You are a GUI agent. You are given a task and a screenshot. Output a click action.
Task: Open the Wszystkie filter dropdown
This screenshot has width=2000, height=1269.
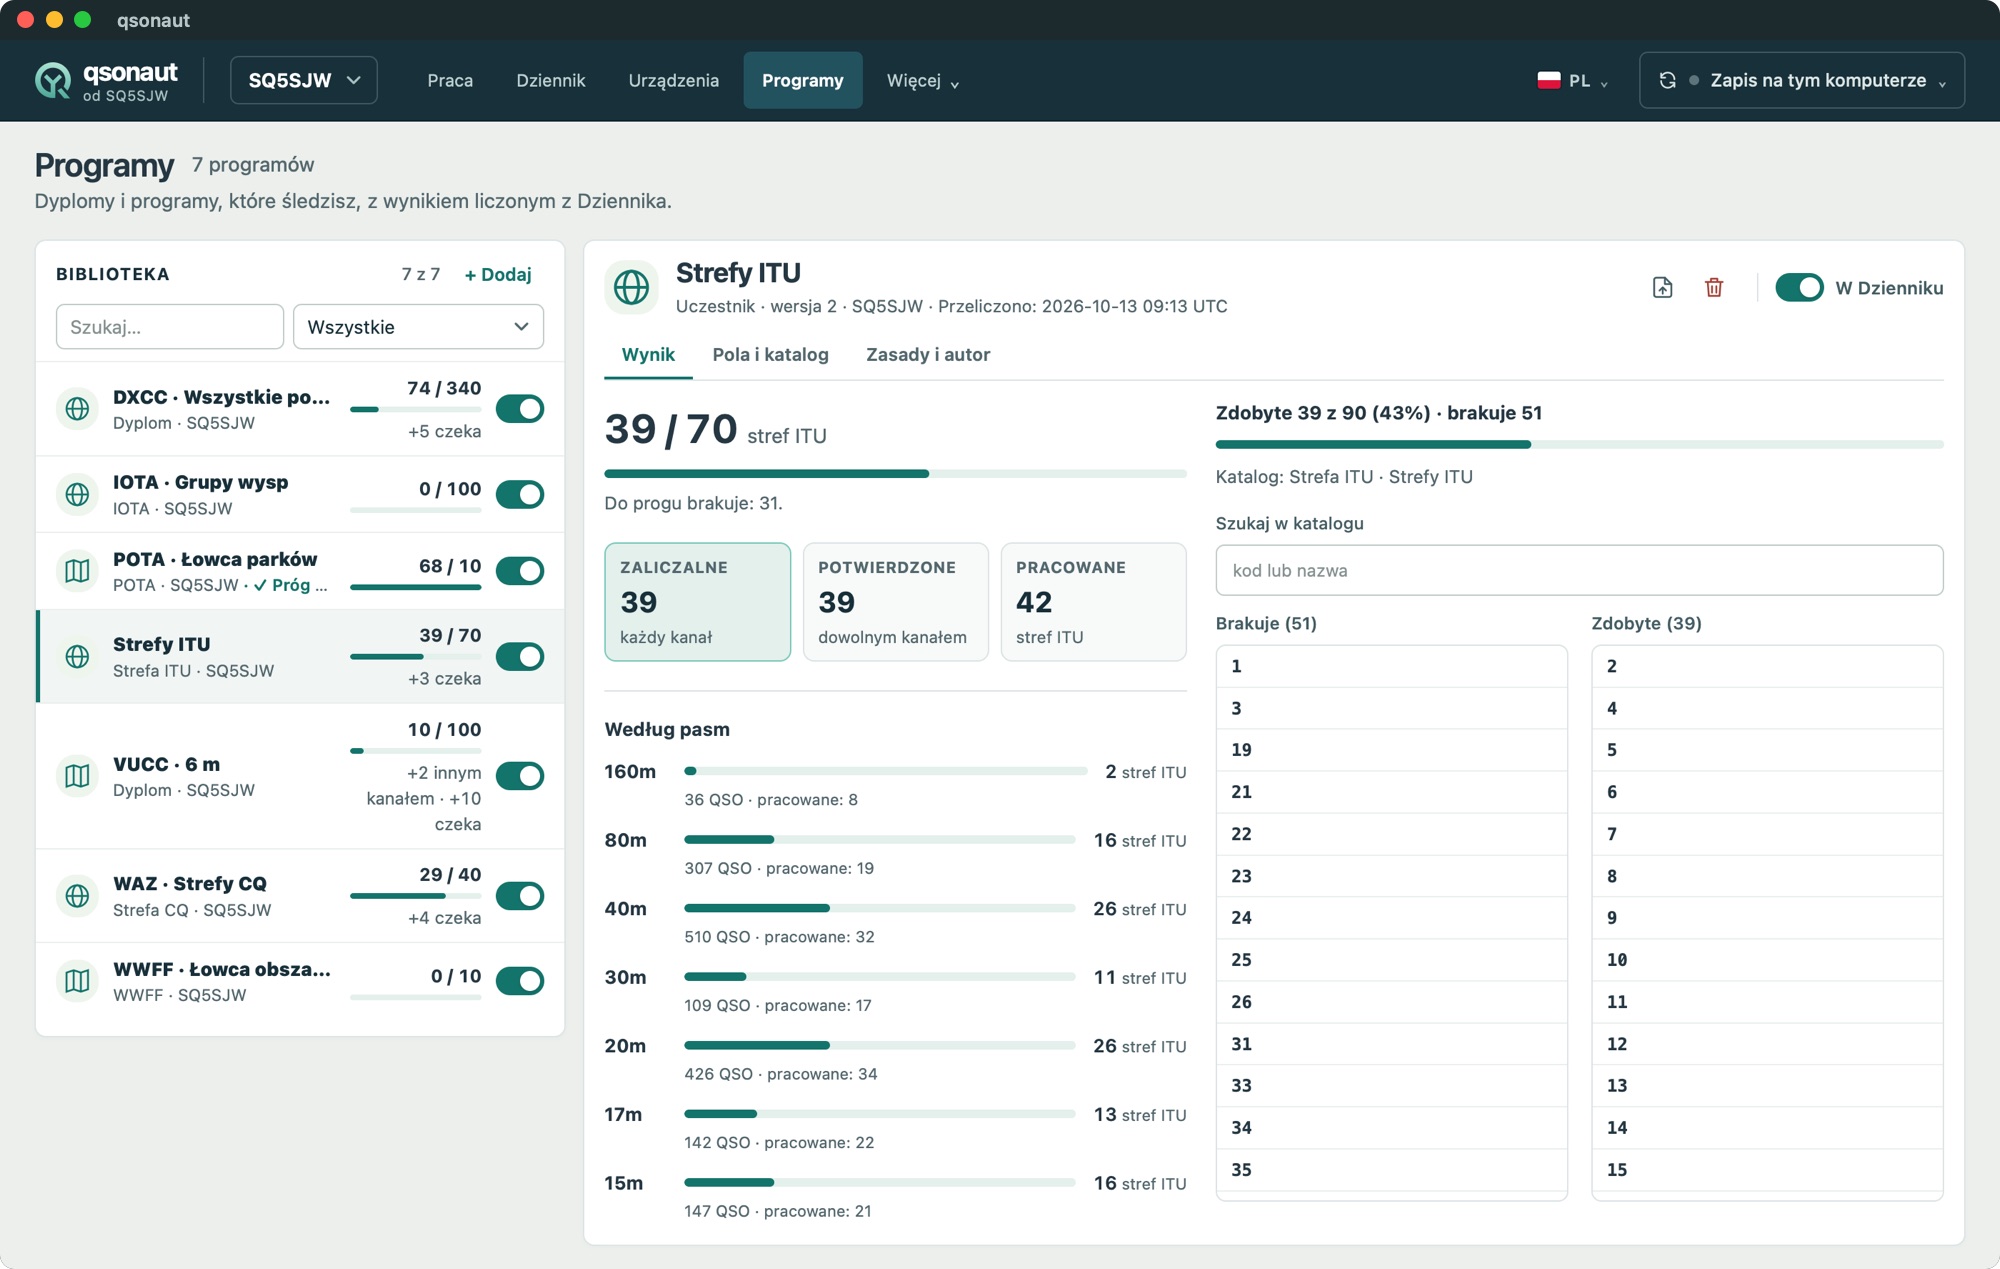pos(418,327)
